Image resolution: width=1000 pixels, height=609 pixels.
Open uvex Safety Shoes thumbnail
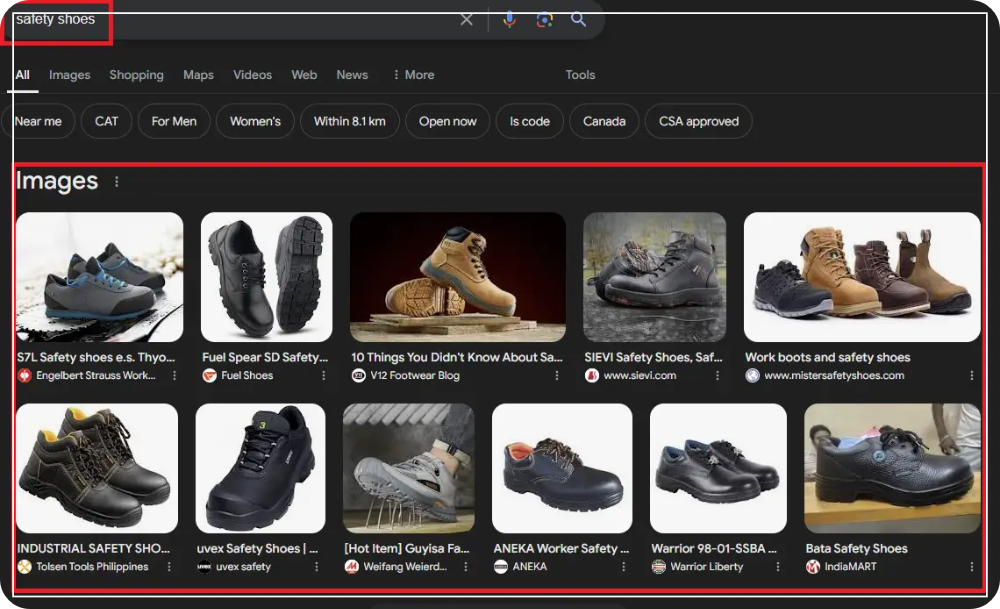click(260, 468)
